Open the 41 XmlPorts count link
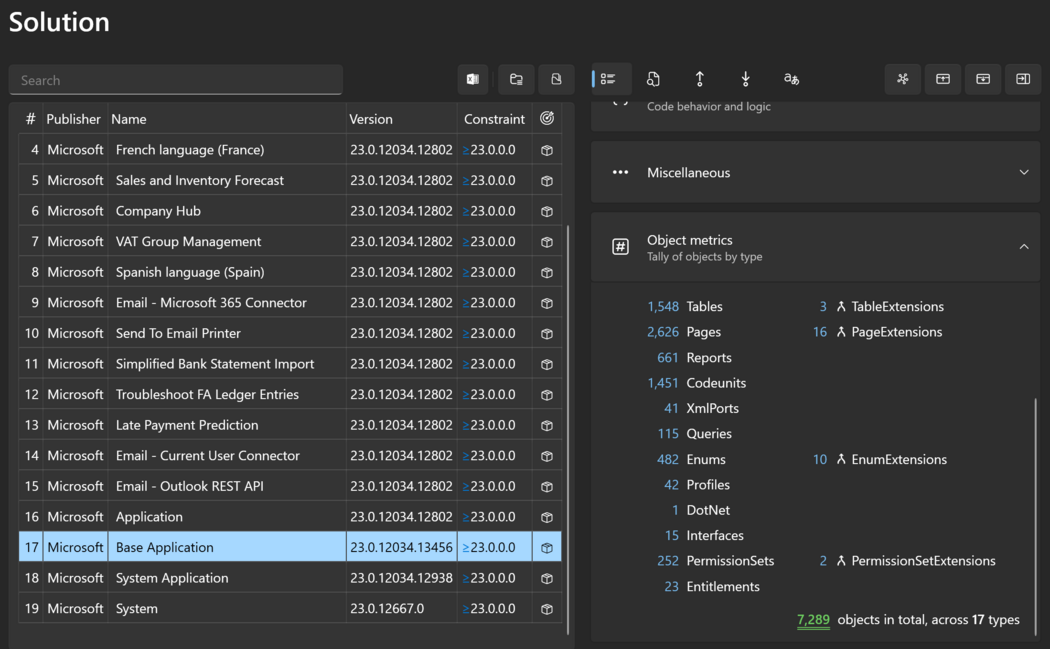This screenshot has height=649, width=1050. pos(671,408)
